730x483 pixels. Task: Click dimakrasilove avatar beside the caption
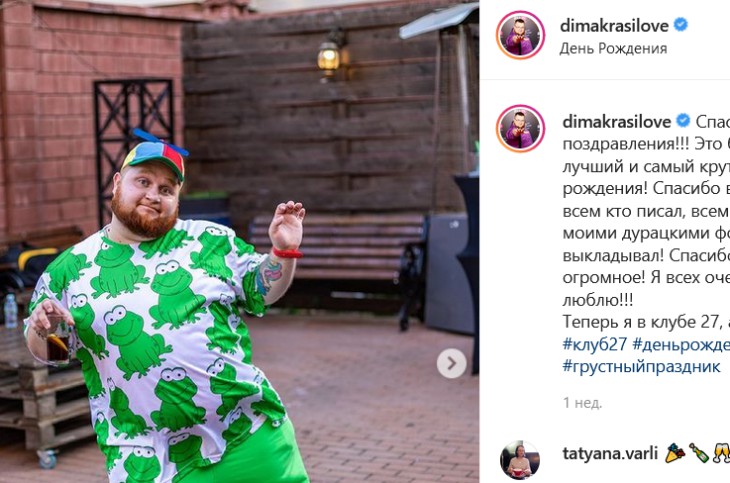[x=520, y=129]
